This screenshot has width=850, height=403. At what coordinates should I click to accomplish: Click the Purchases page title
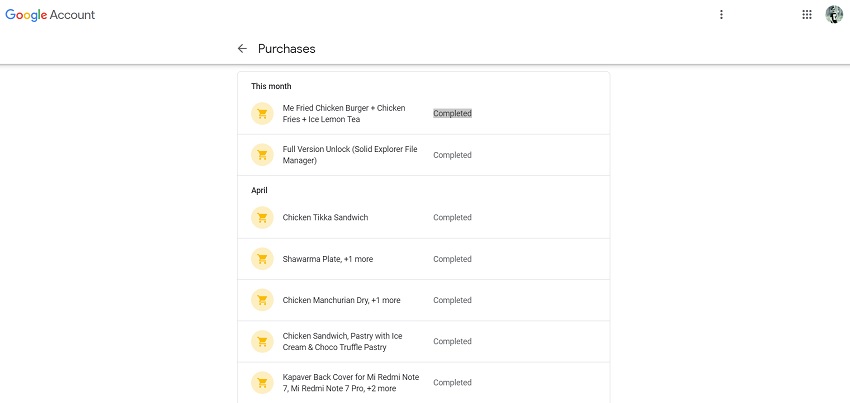pyautogui.click(x=287, y=48)
